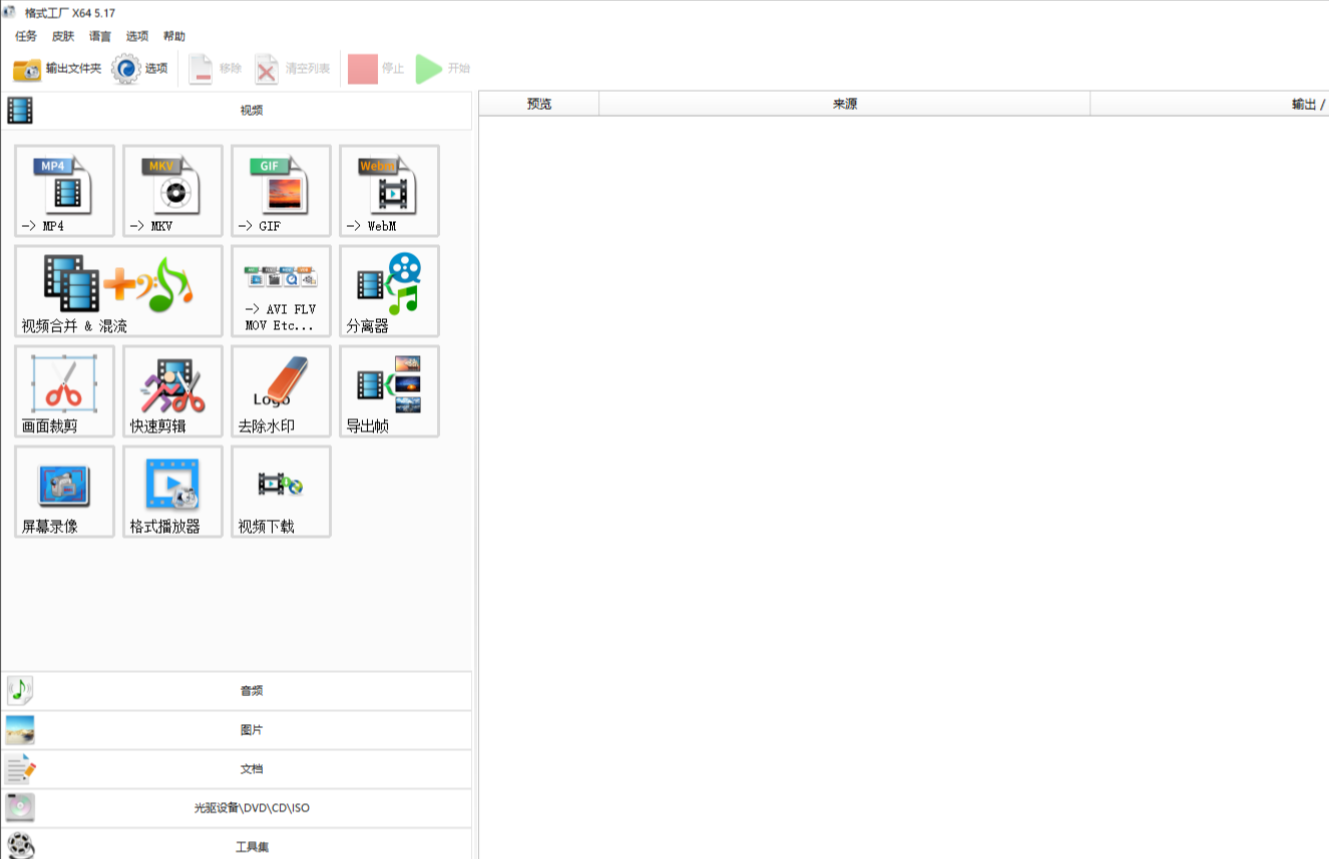The width and height of the screenshot is (1329, 859).
Task: Open the 去除水印 watermark remover
Action: point(281,391)
